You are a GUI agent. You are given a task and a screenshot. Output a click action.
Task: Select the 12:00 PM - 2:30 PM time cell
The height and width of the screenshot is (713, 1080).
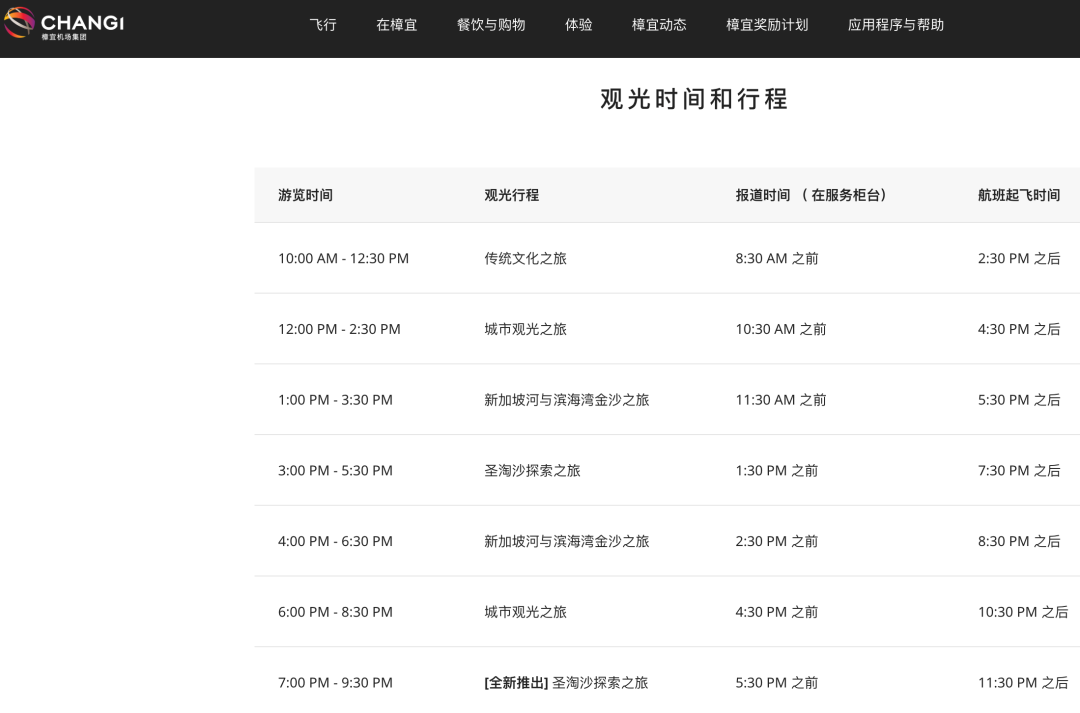340,329
